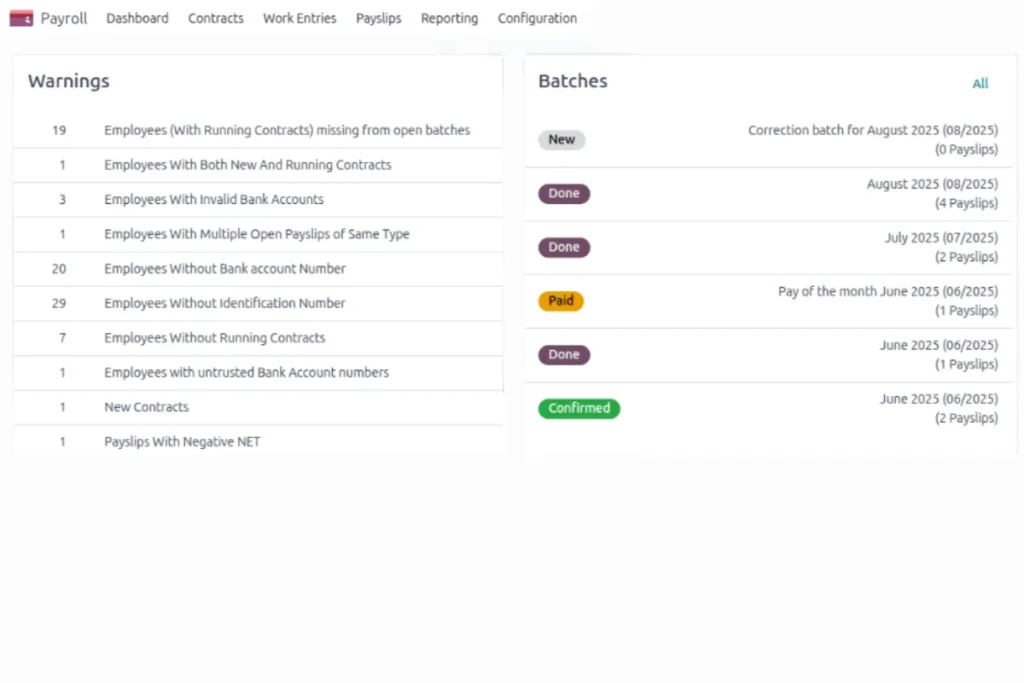This screenshot has height=683, width=1024.
Task: Click count 19 for missing employees
Action: (x=59, y=130)
